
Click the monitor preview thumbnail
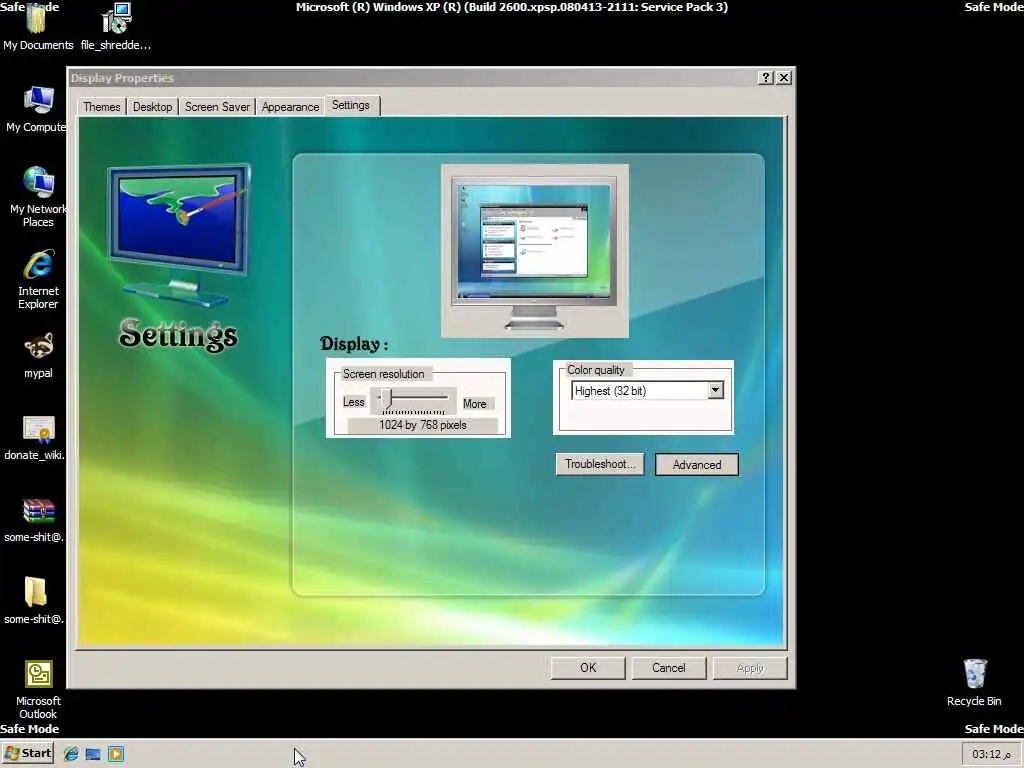(535, 251)
